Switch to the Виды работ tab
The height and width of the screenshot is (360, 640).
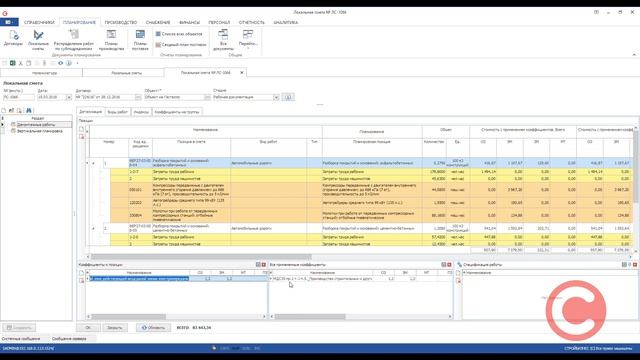(x=118, y=112)
